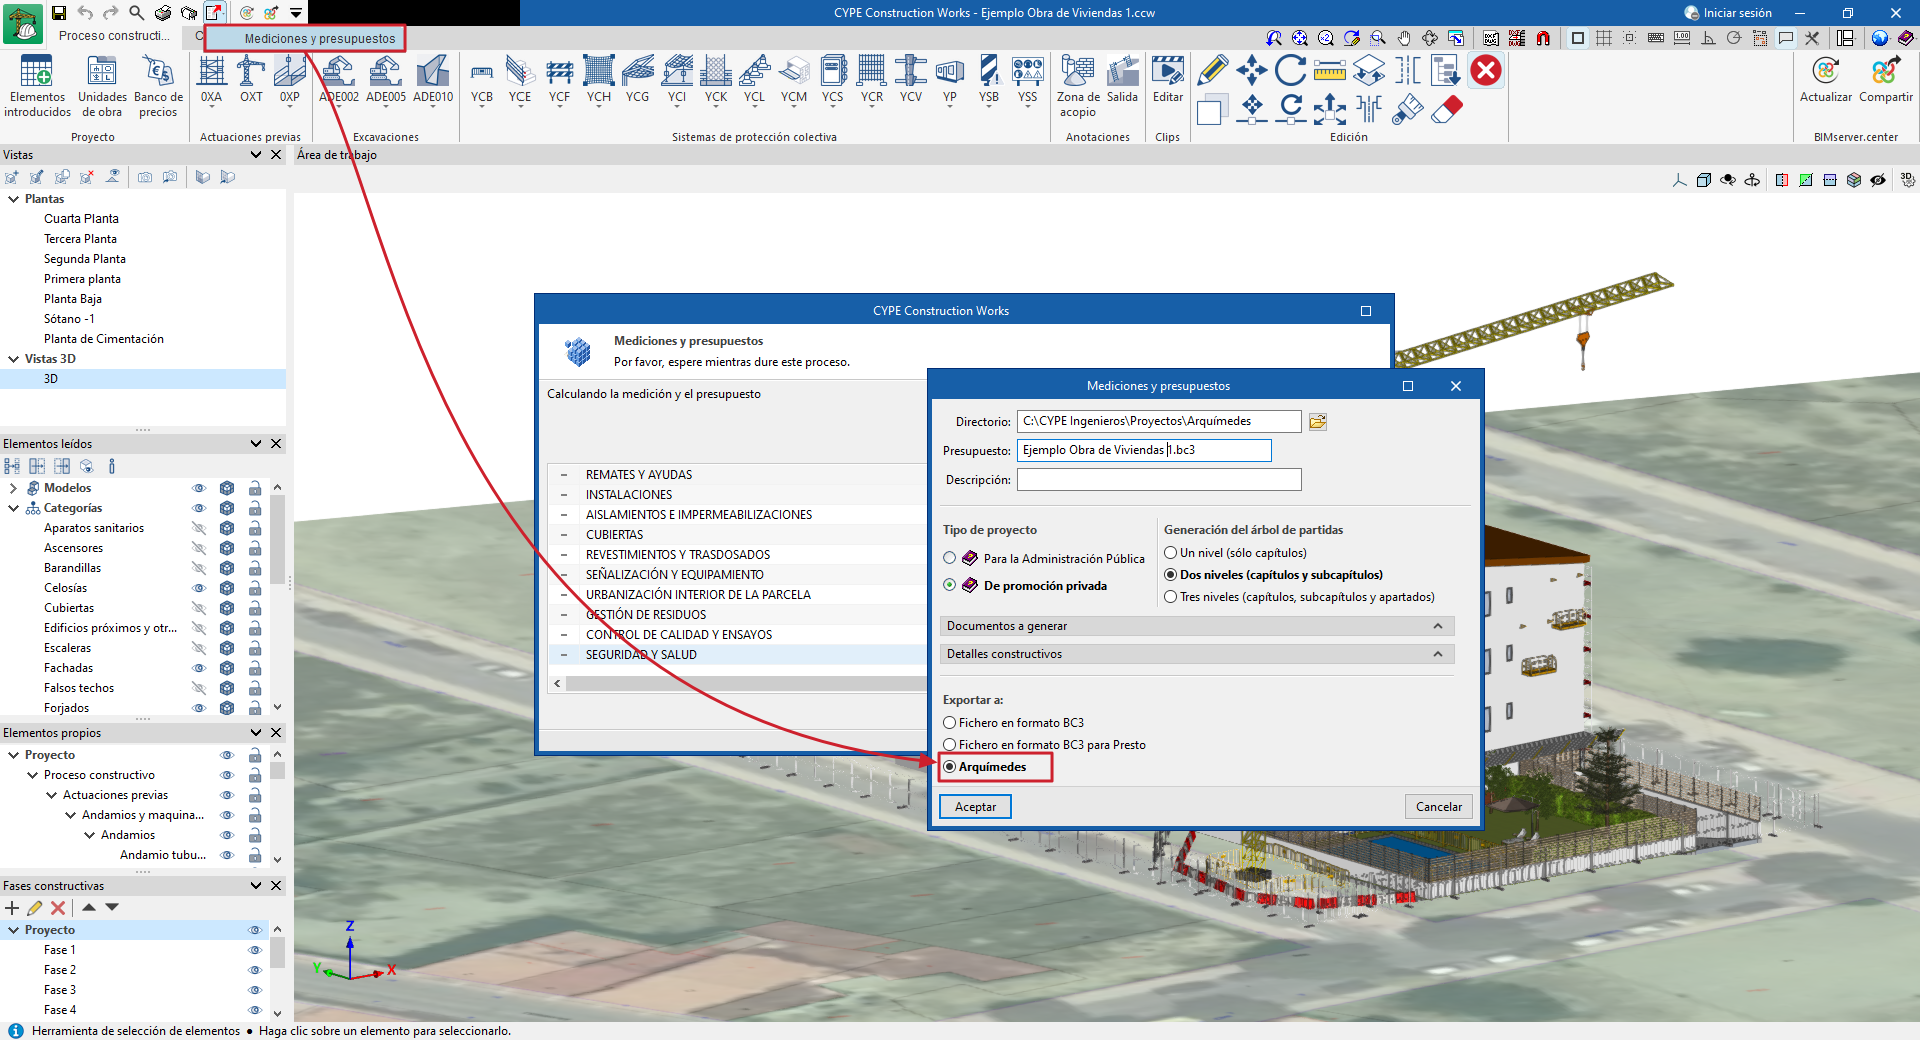Toggle visibility of Aparatos sanitarios category

[199, 528]
